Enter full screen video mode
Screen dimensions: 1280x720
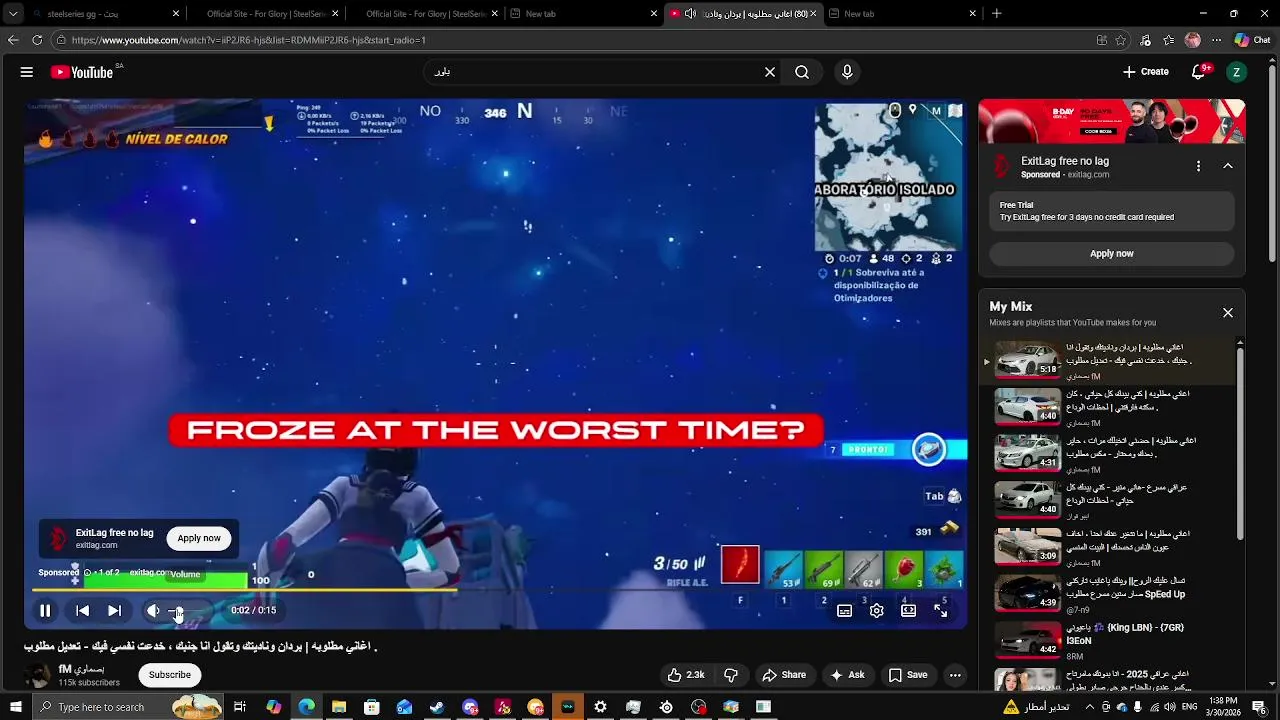[941, 610]
